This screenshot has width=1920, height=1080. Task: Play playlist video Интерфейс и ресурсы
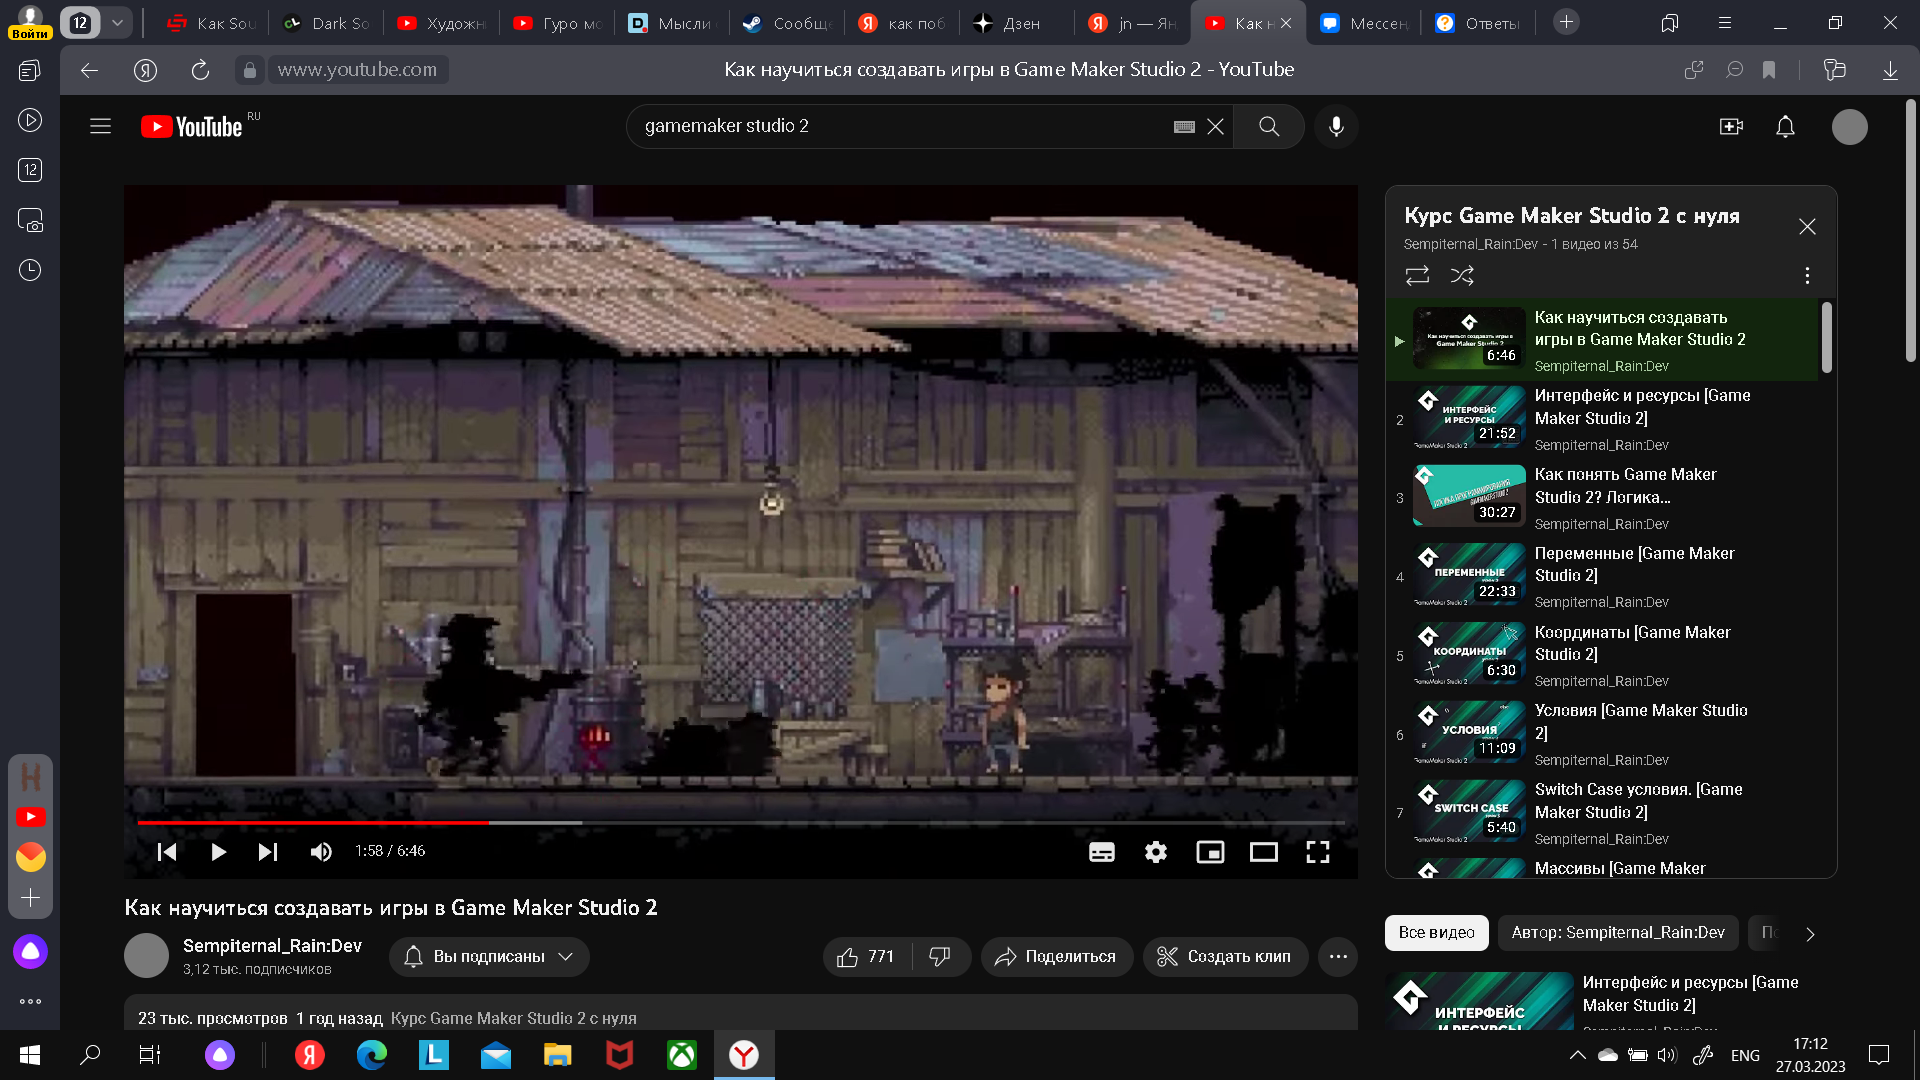(x=1601, y=419)
